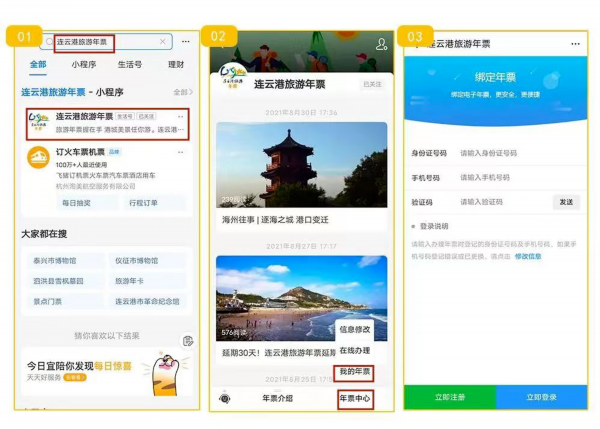Switch to the 全部 tab
The image size is (600, 429).
pyautogui.click(x=38, y=64)
